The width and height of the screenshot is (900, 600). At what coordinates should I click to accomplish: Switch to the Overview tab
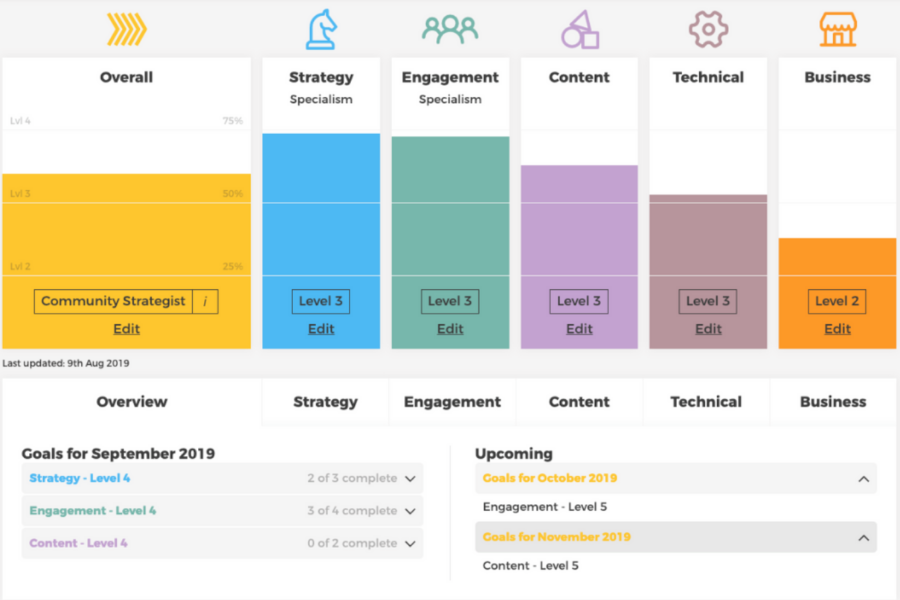132,402
